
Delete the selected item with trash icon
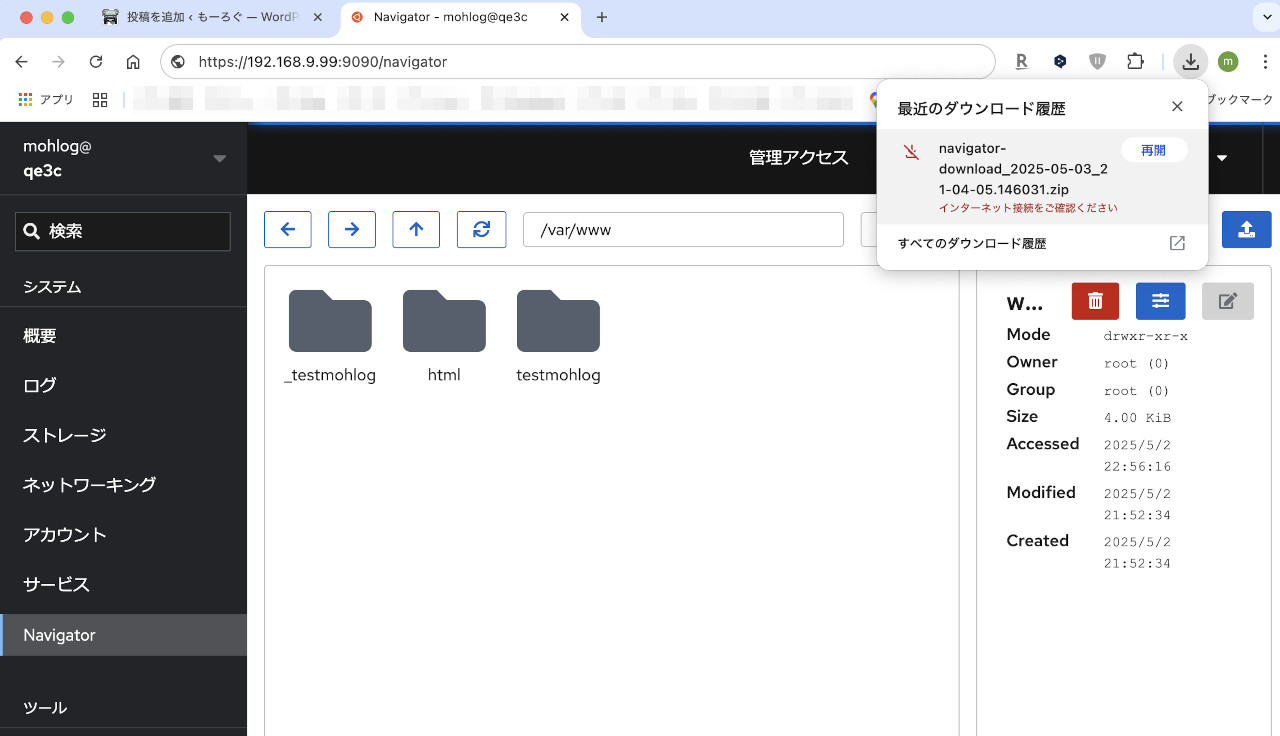(x=1095, y=301)
